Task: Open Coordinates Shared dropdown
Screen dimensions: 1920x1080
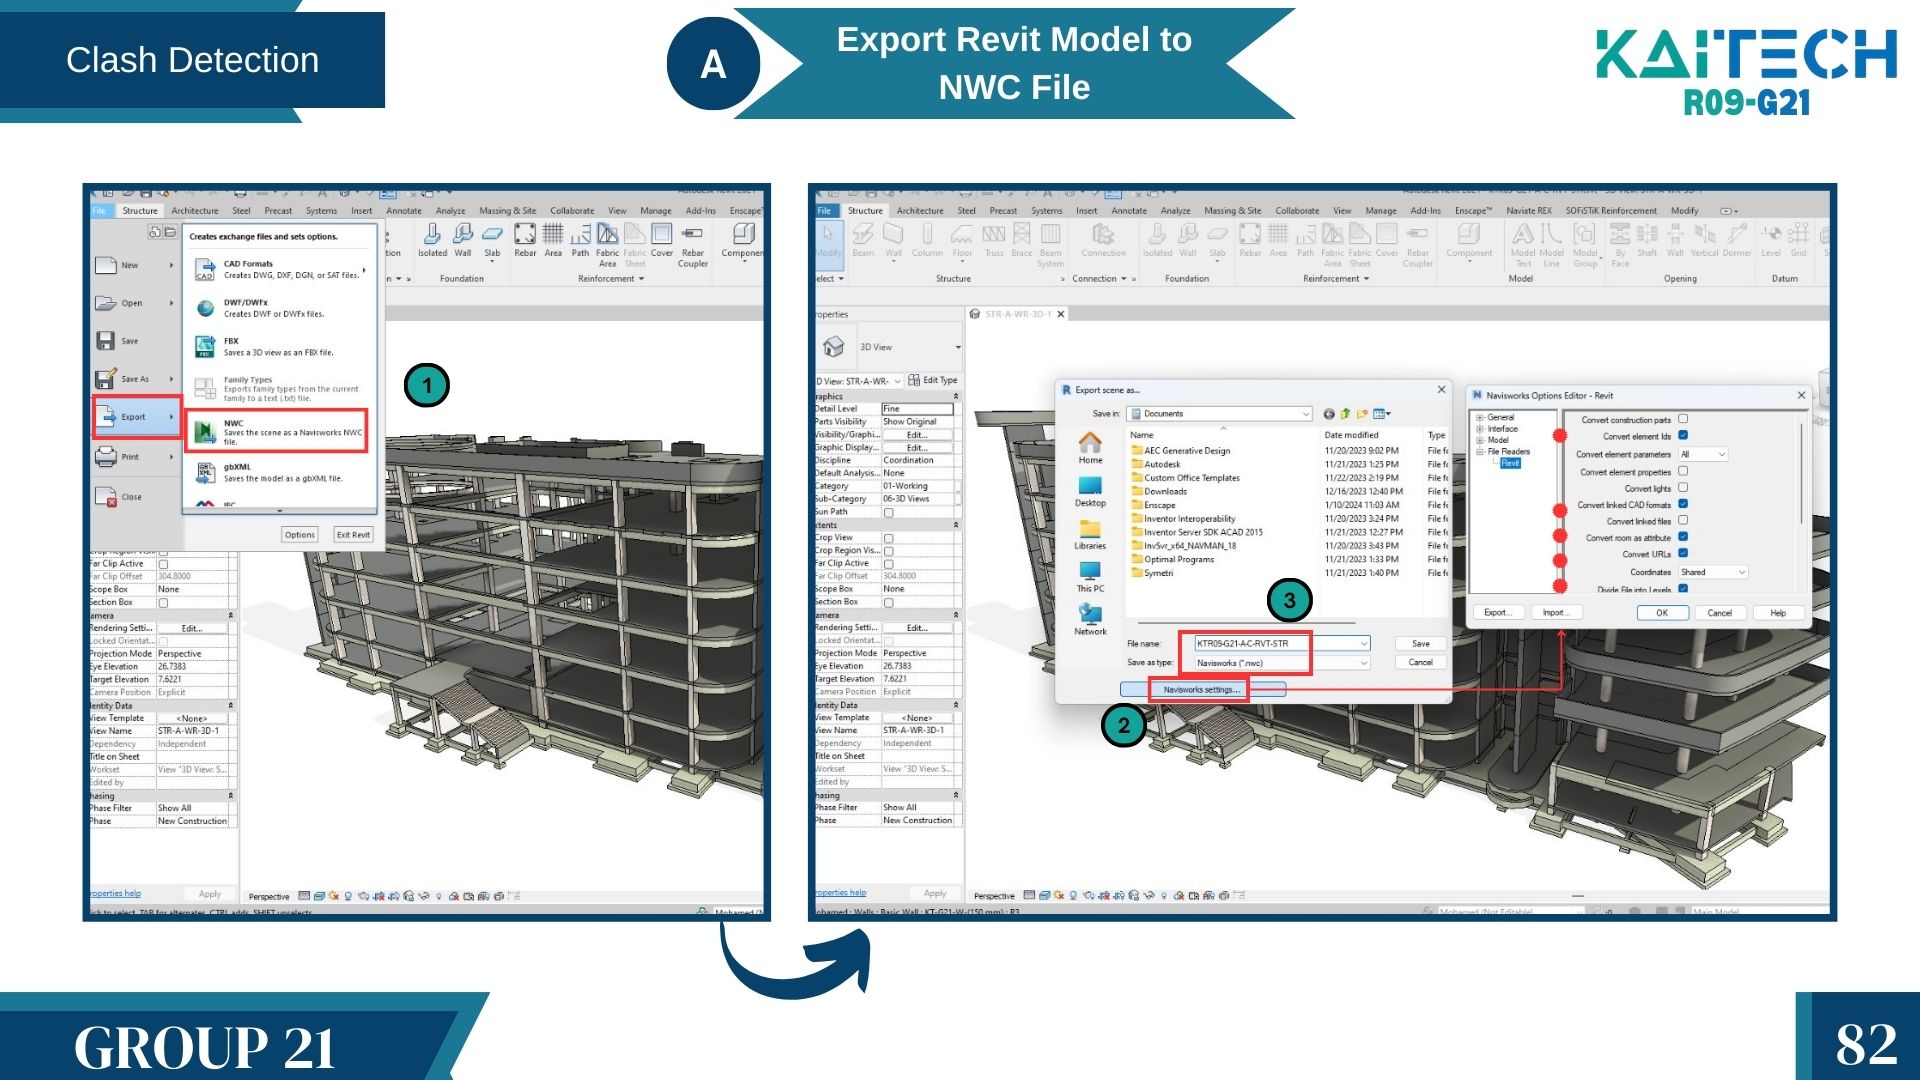Action: pyautogui.click(x=1713, y=572)
